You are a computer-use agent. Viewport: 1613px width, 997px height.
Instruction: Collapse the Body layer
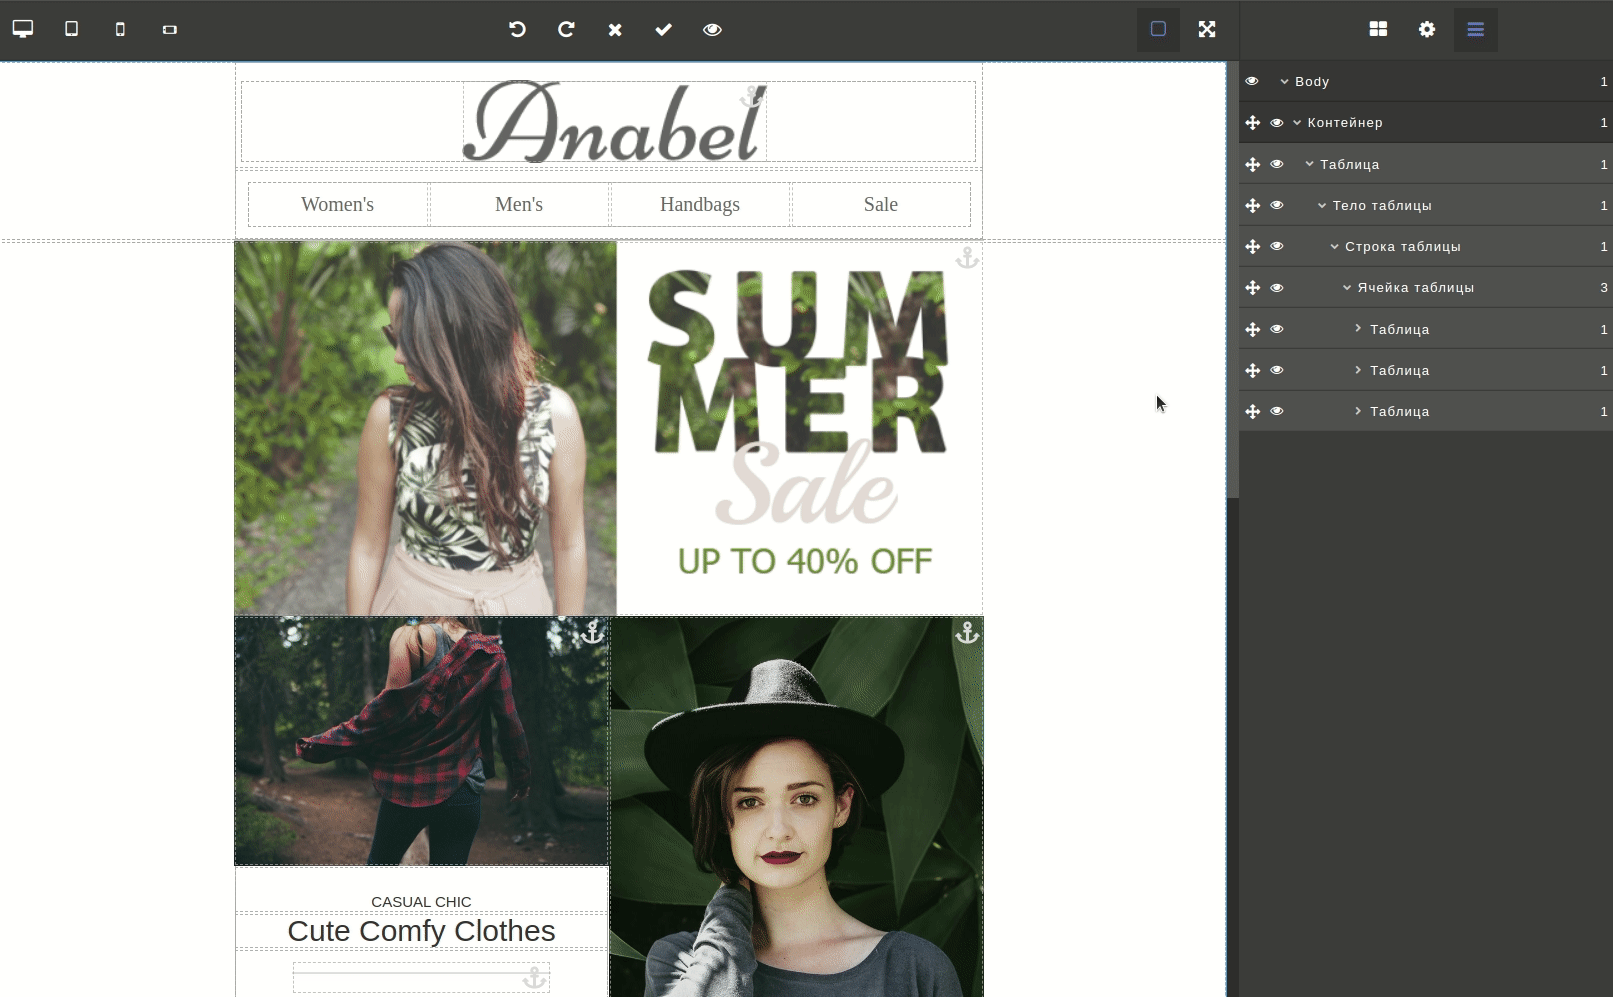coord(1285,82)
